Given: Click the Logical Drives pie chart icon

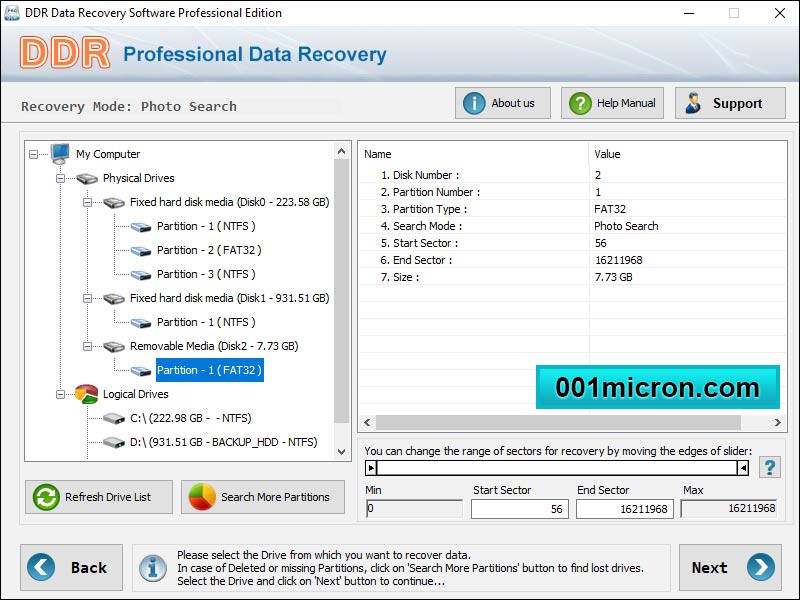Looking at the screenshot, I should 86,394.
